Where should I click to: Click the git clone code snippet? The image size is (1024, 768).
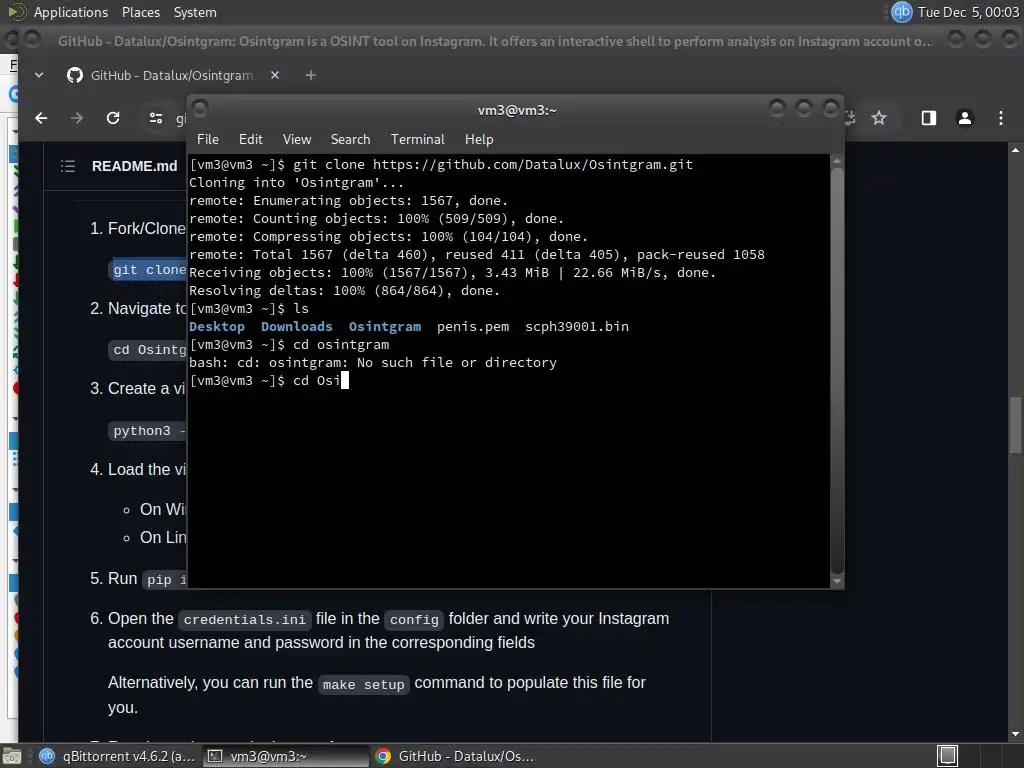click(148, 270)
